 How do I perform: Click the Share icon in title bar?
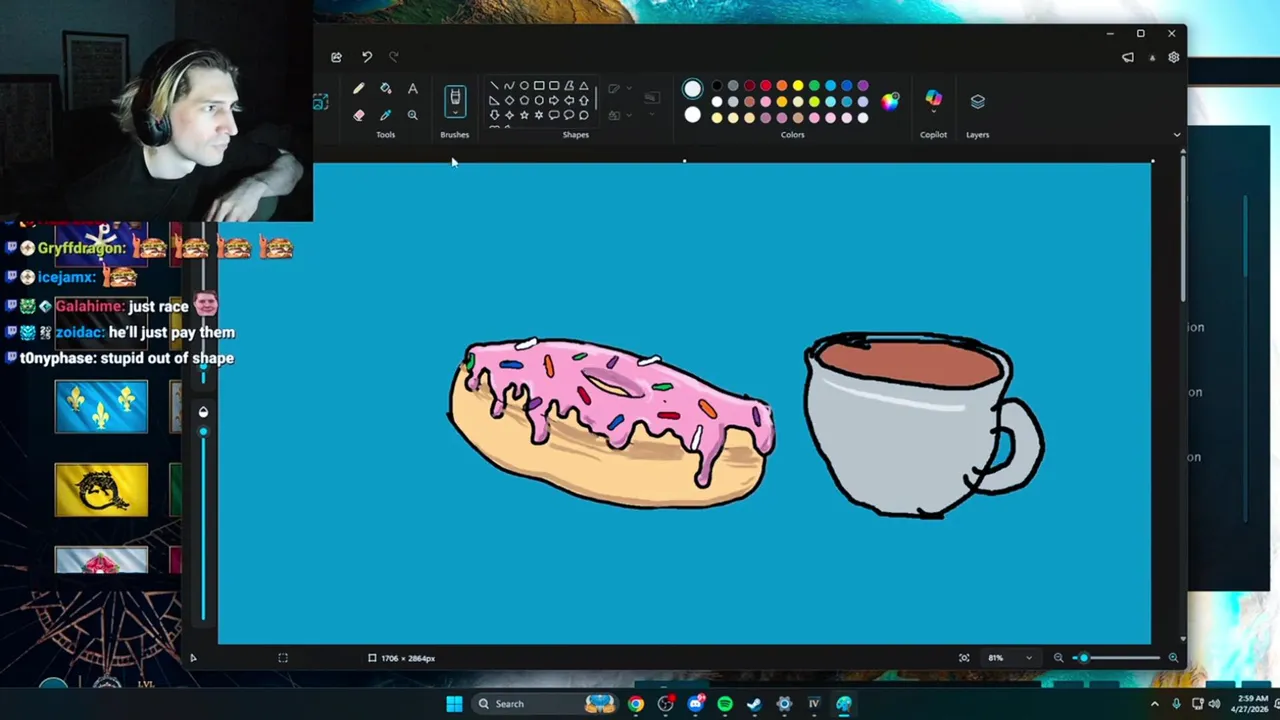(x=336, y=57)
